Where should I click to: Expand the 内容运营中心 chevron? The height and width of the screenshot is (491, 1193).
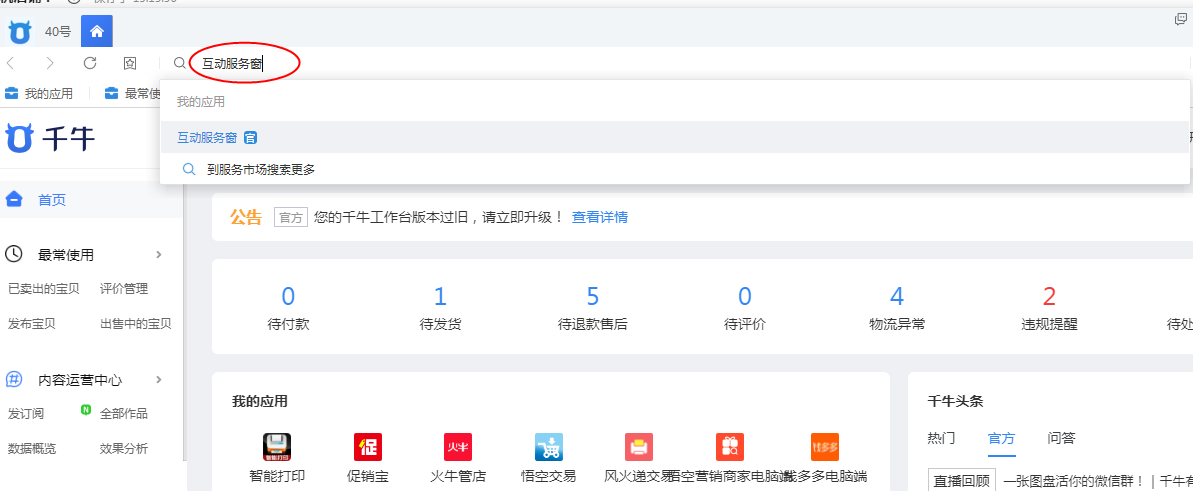point(159,379)
